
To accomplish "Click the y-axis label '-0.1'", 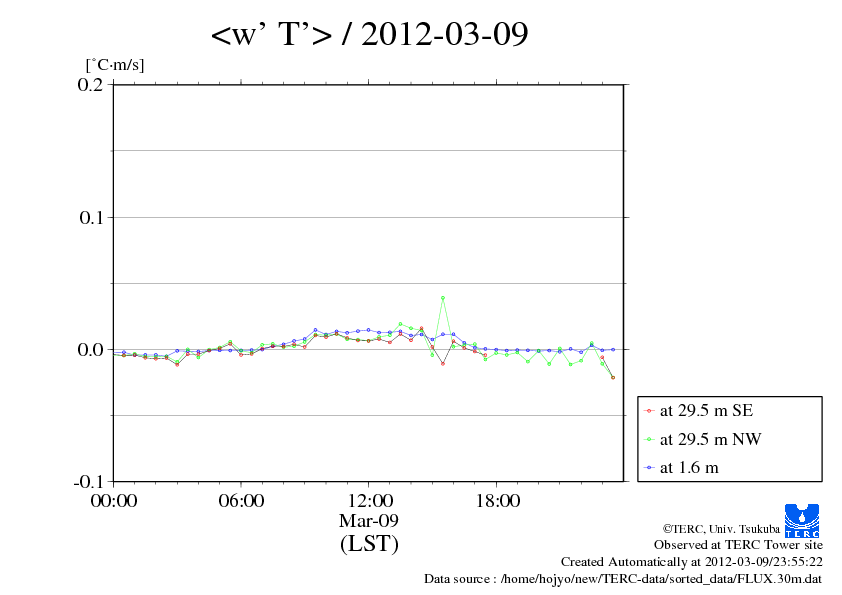I will (x=88, y=482).
